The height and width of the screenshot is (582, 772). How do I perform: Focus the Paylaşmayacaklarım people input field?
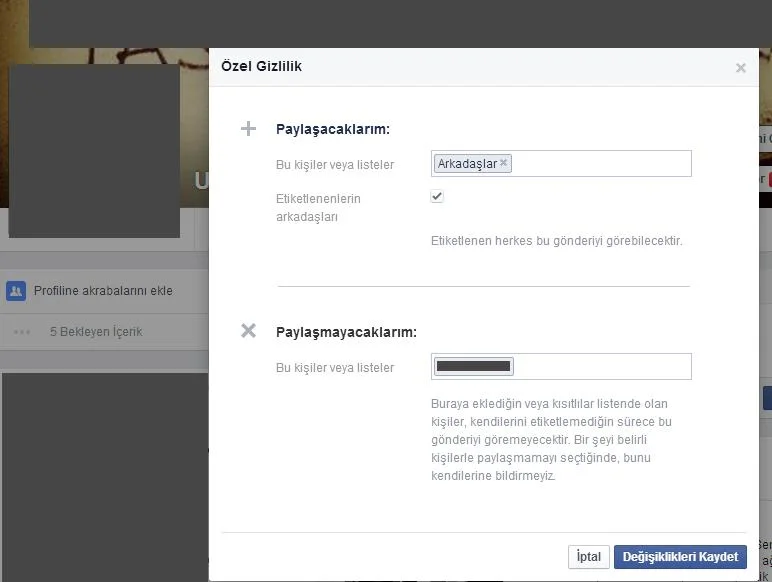(600, 367)
